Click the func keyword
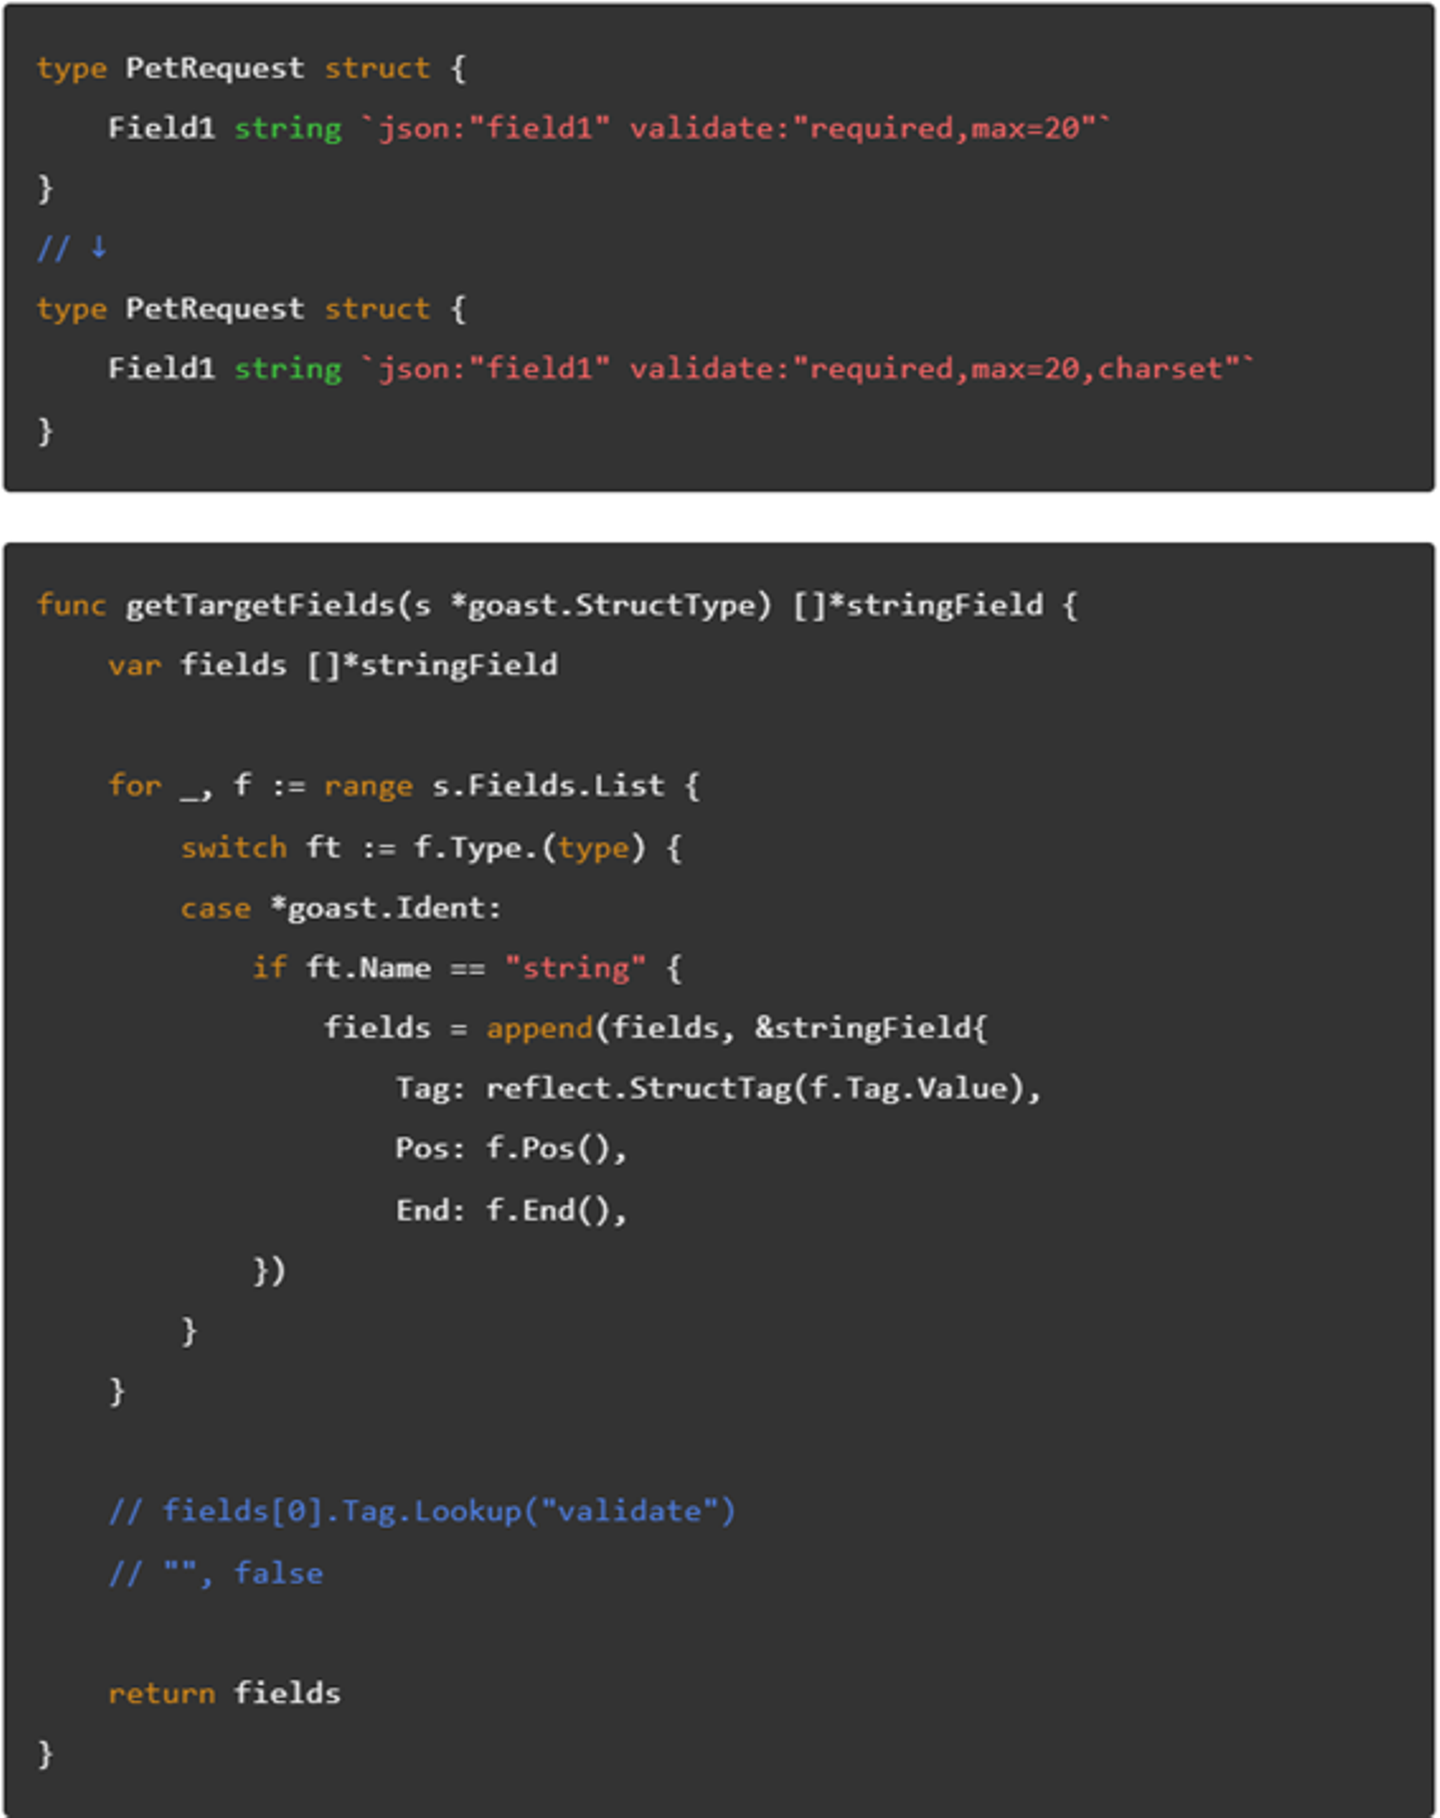Viewport: 1440px width, 1818px height. (71, 605)
